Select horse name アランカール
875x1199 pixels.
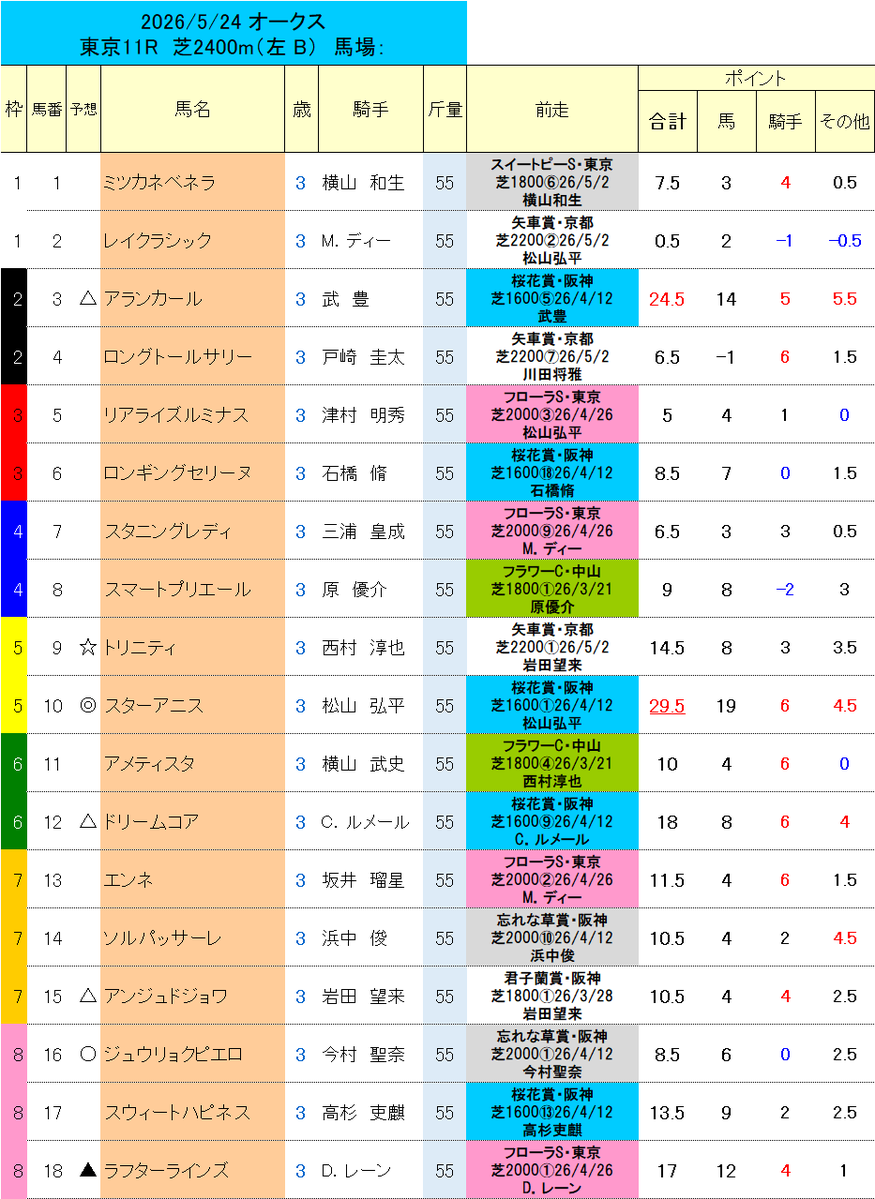(x=153, y=299)
